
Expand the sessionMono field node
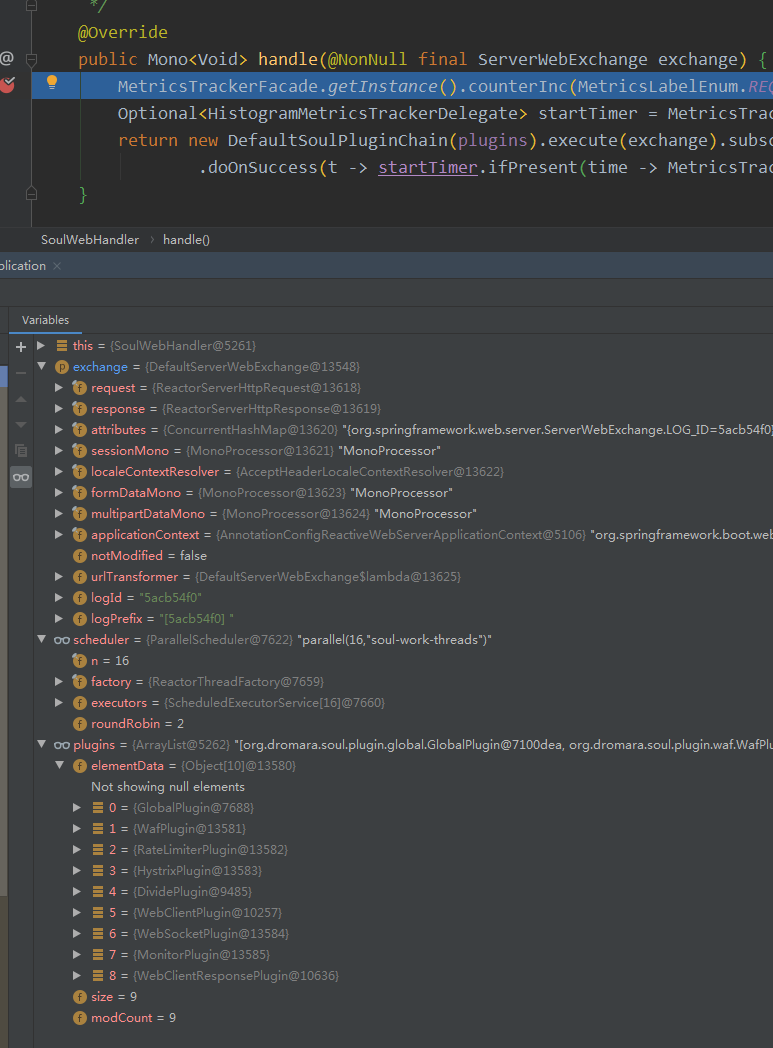point(59,450)
